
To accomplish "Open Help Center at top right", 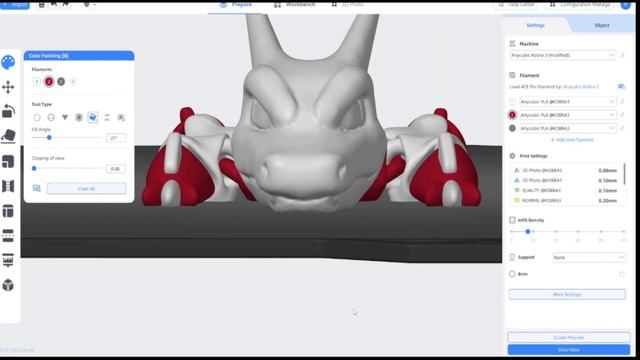I will point(517,5).
